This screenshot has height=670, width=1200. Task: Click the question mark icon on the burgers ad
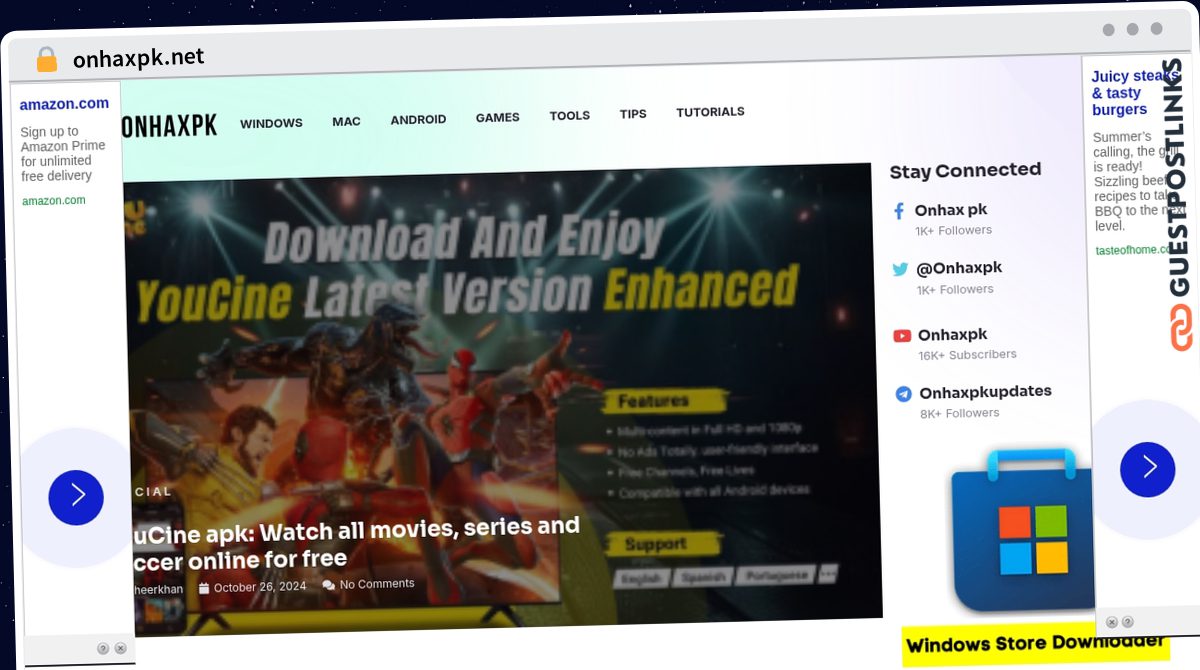coord(1128,622)
